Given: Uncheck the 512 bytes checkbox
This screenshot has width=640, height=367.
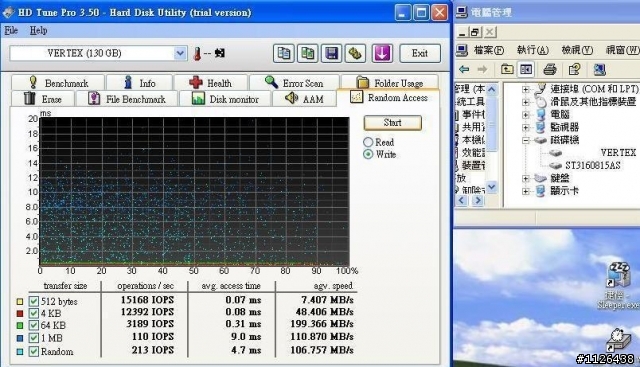Looking at the screenshot, I should [x=33, y=302].
